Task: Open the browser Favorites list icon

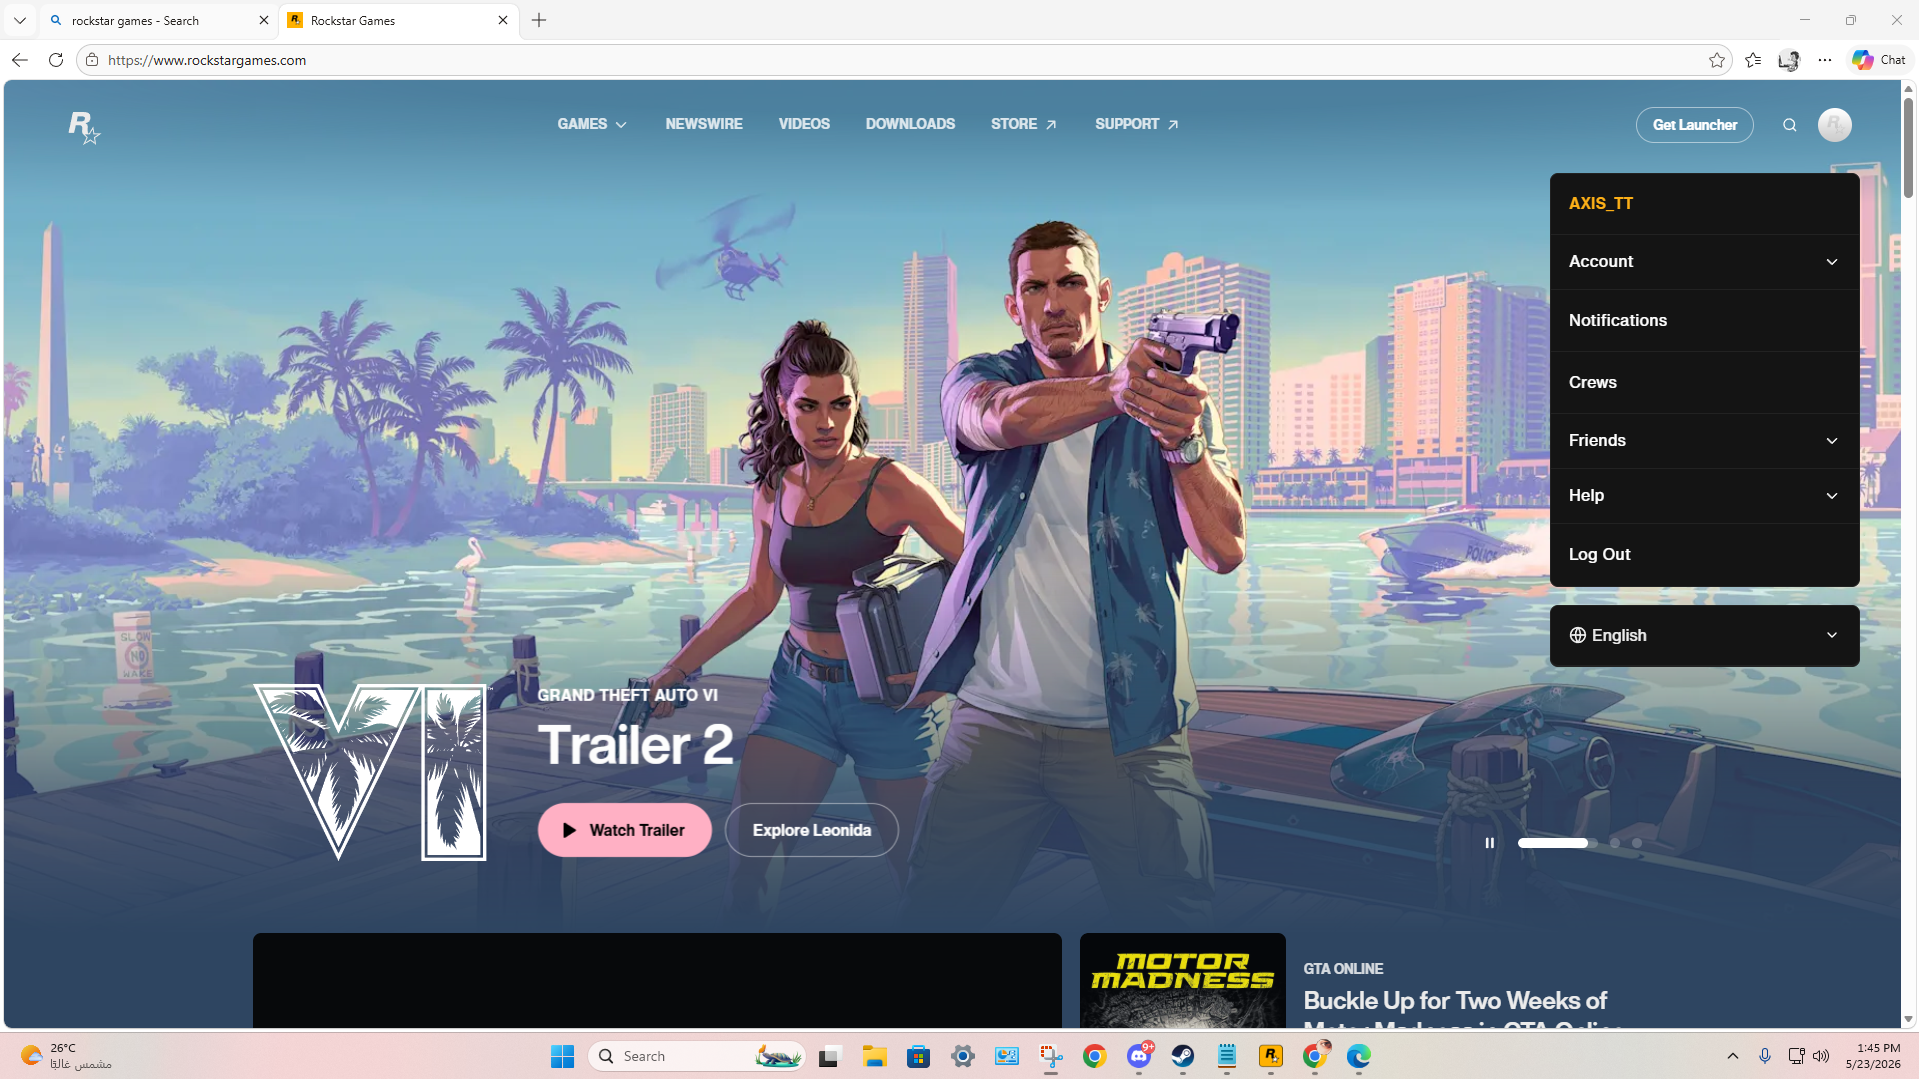Action: [x=1753, y=60]
